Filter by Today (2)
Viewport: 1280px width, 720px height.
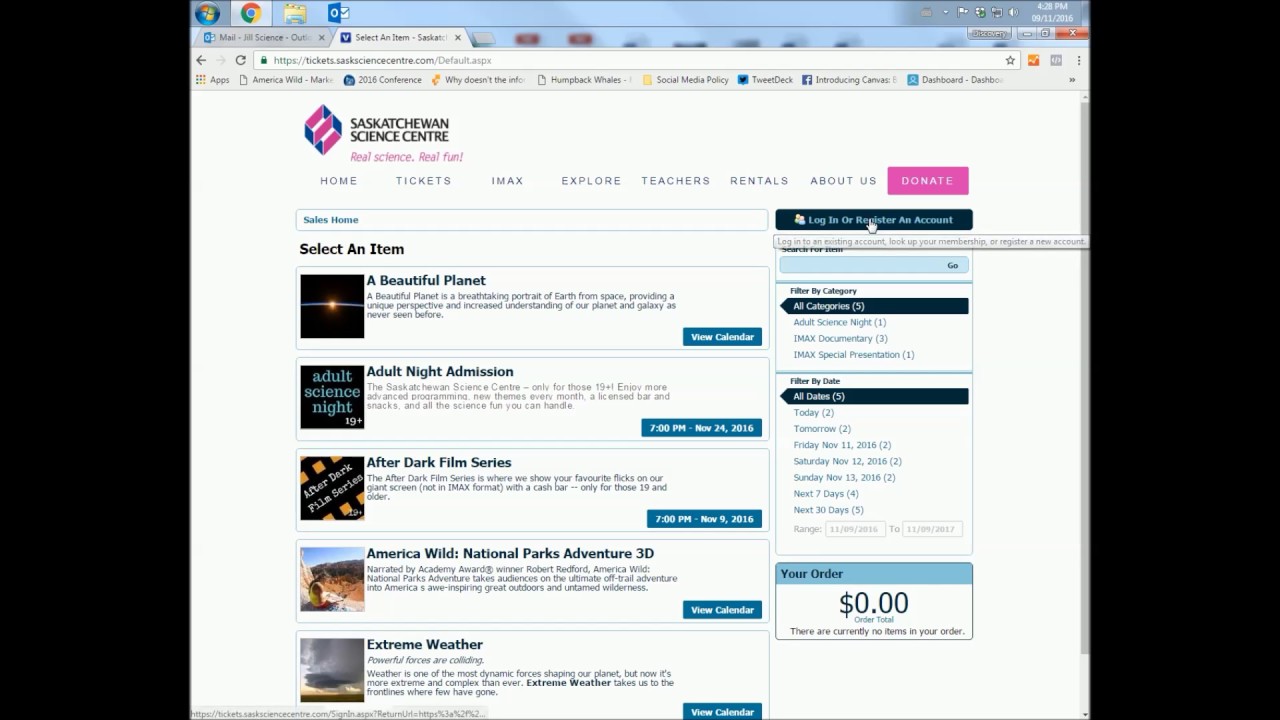(x=814, y=412)
